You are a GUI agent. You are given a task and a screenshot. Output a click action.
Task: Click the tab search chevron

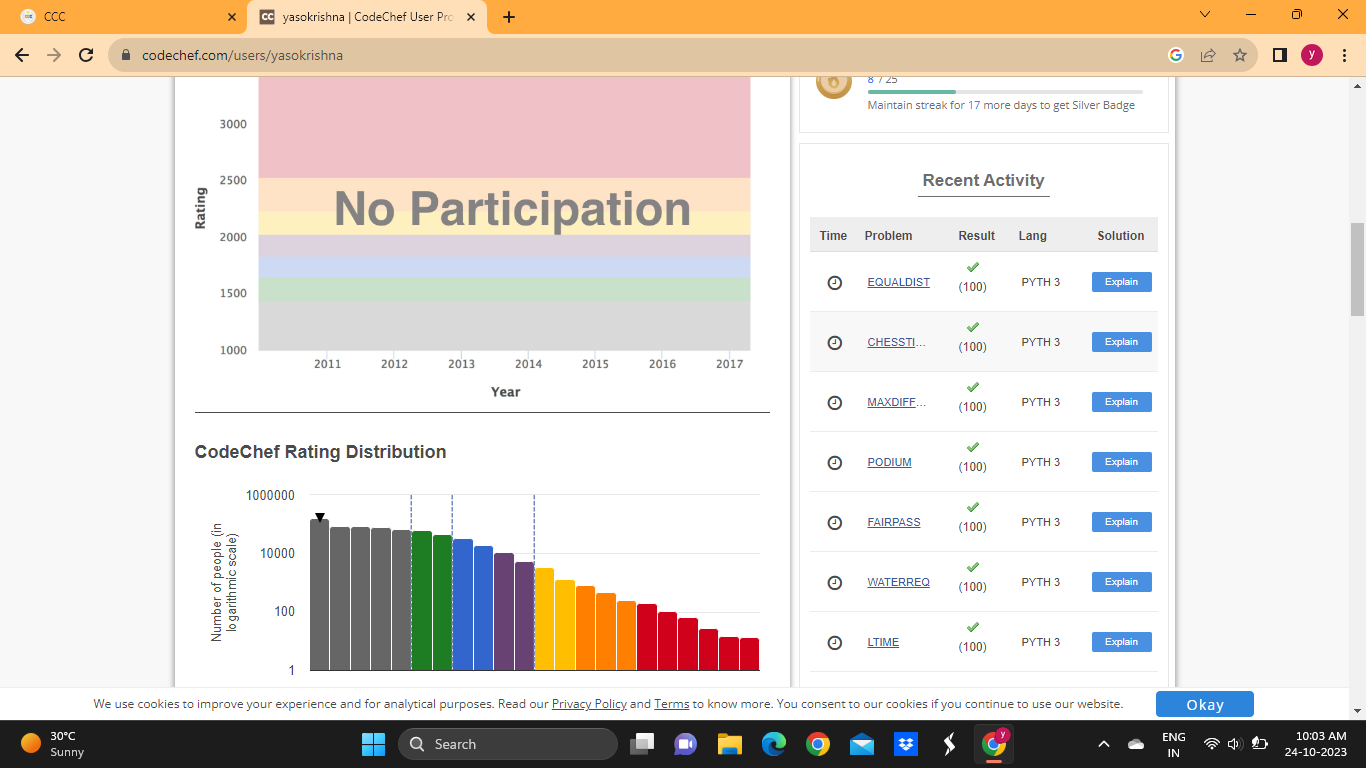pos(1205,15)
